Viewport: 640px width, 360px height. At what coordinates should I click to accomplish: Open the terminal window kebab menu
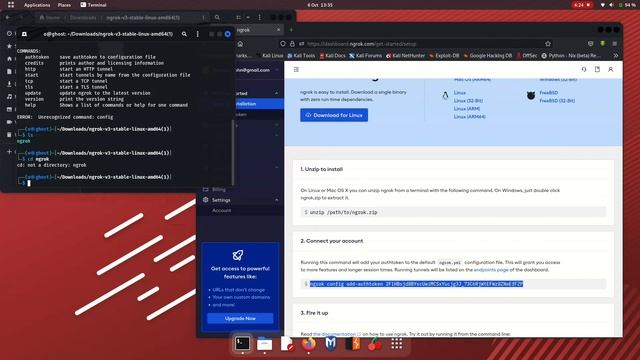click(198, 34)
